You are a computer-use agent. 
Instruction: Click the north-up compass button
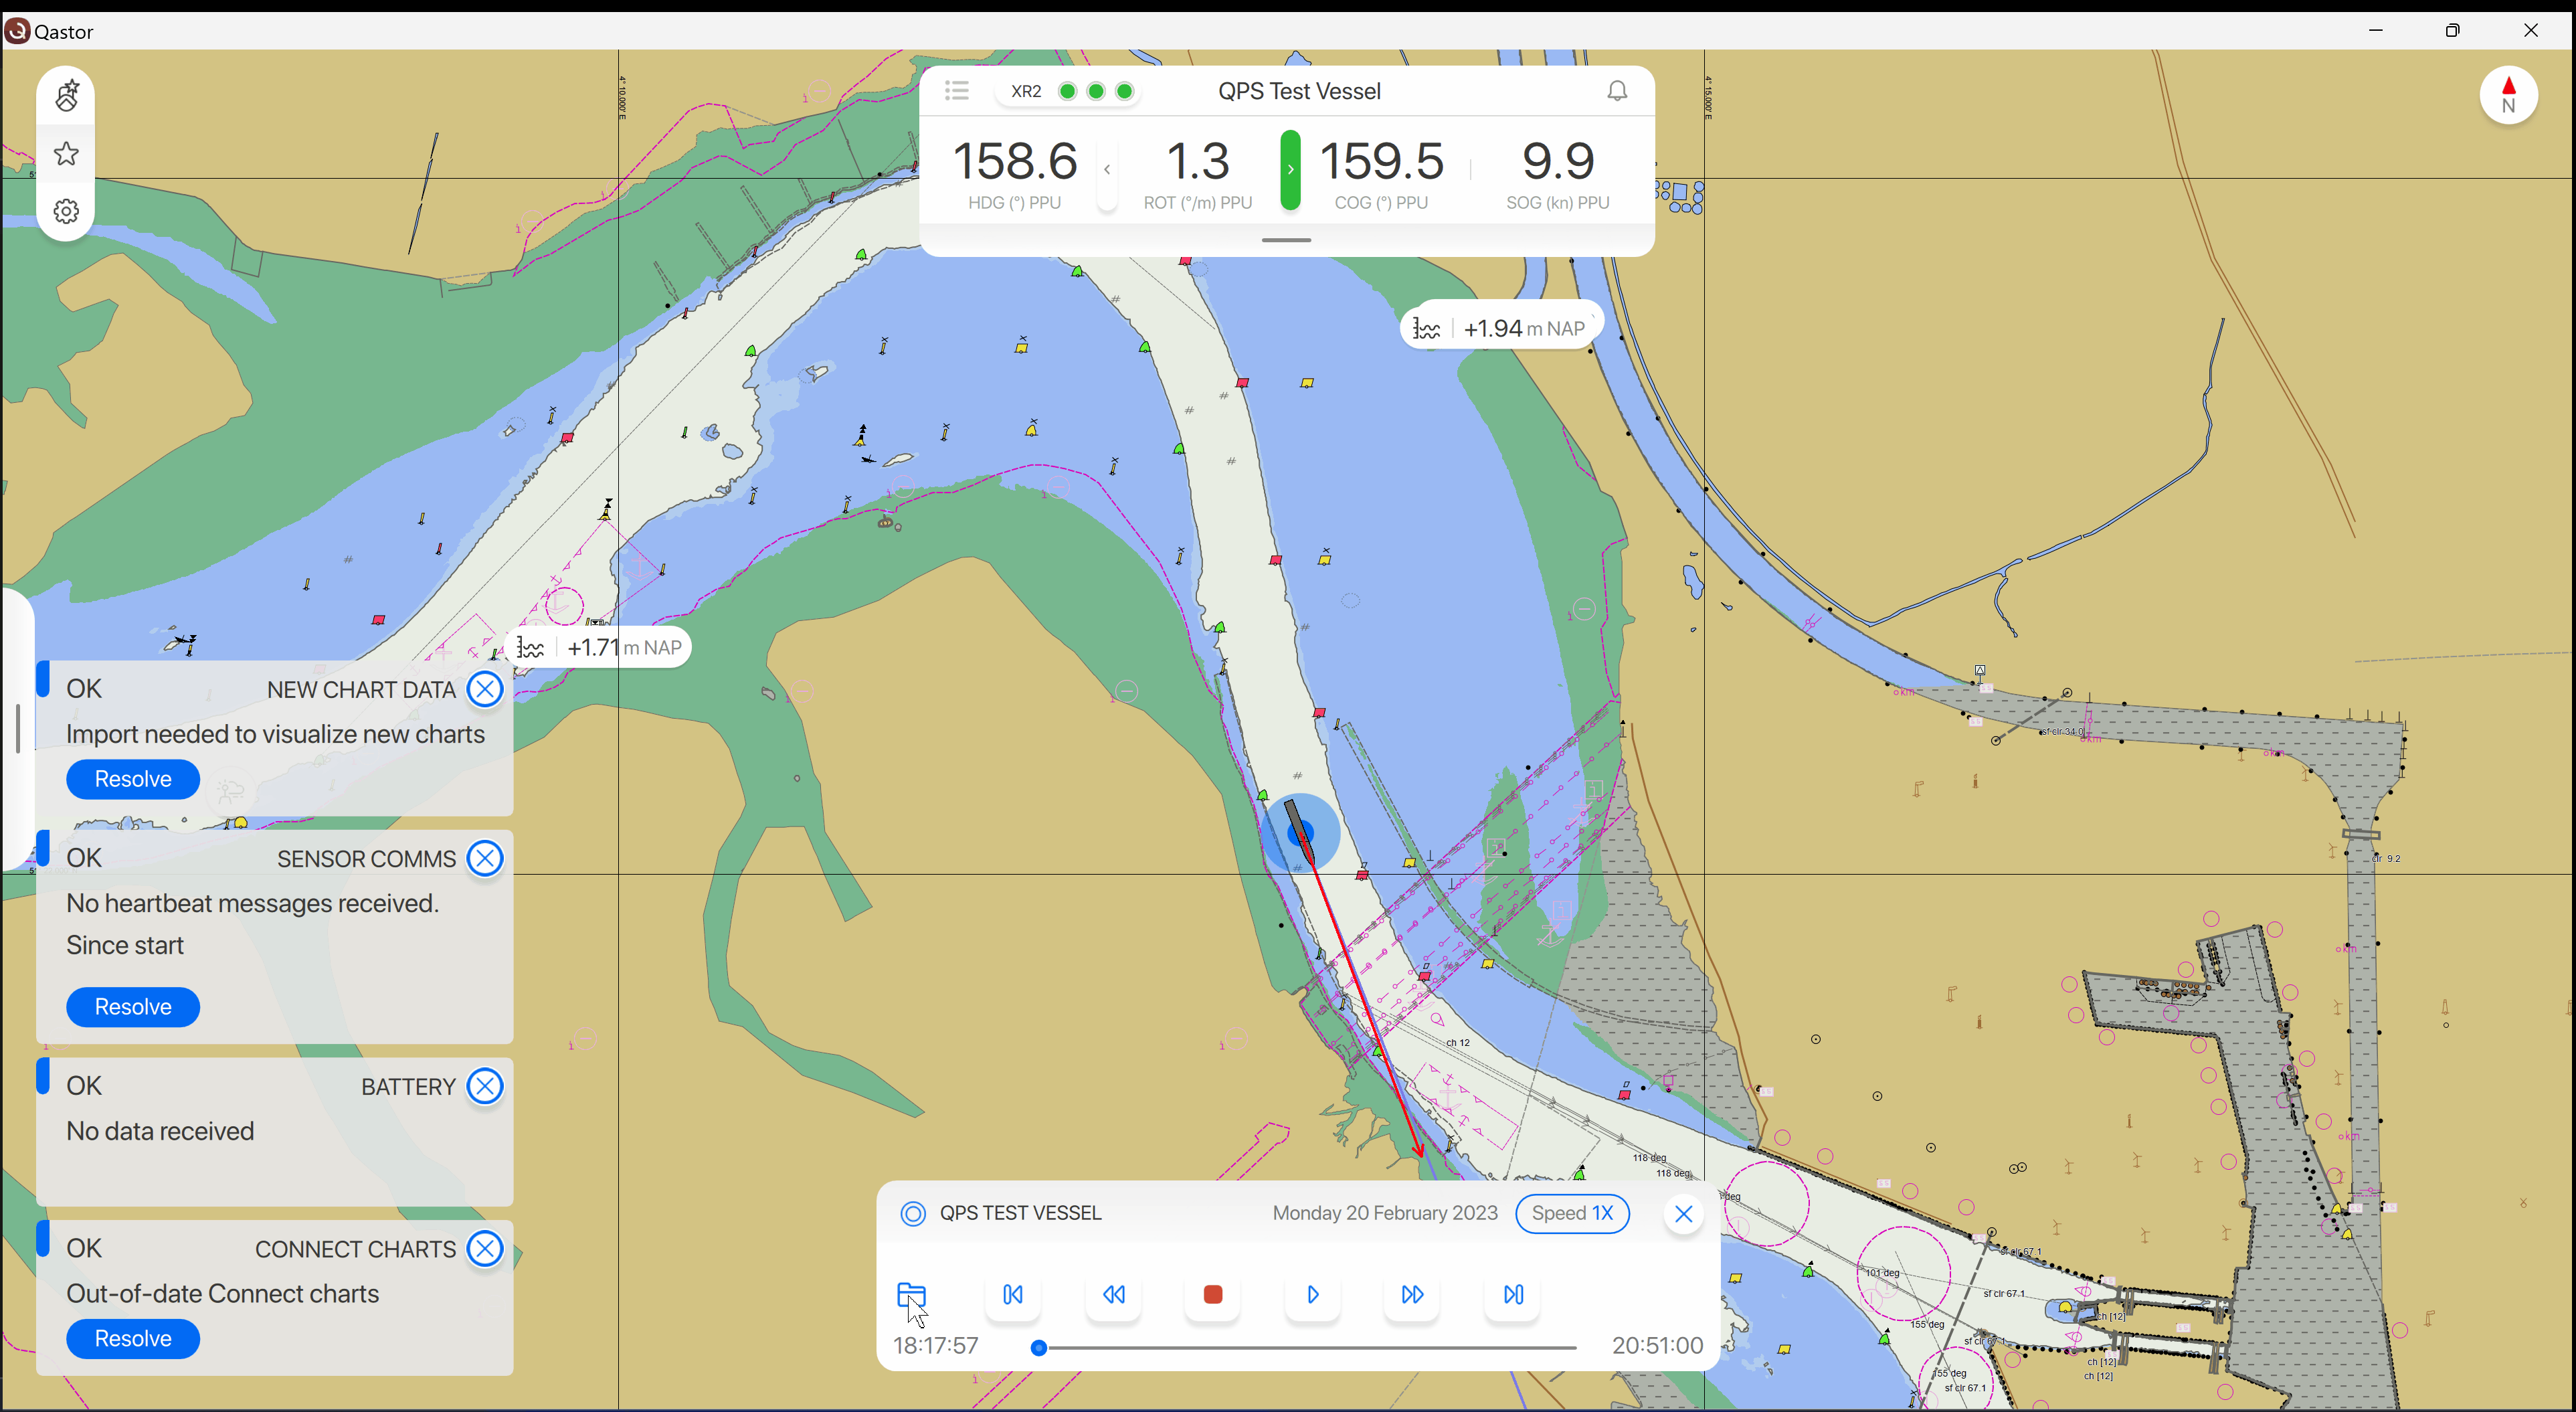(2507, 95)
